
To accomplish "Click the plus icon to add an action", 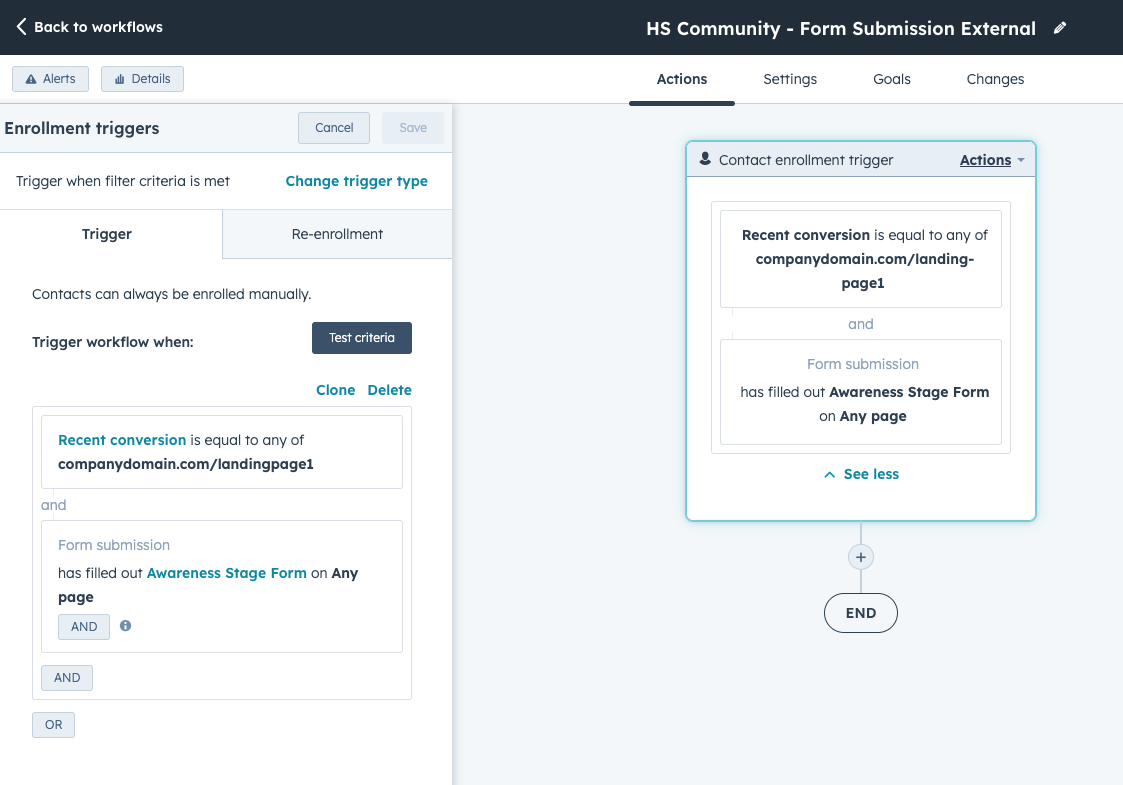I will coord(861,556).
